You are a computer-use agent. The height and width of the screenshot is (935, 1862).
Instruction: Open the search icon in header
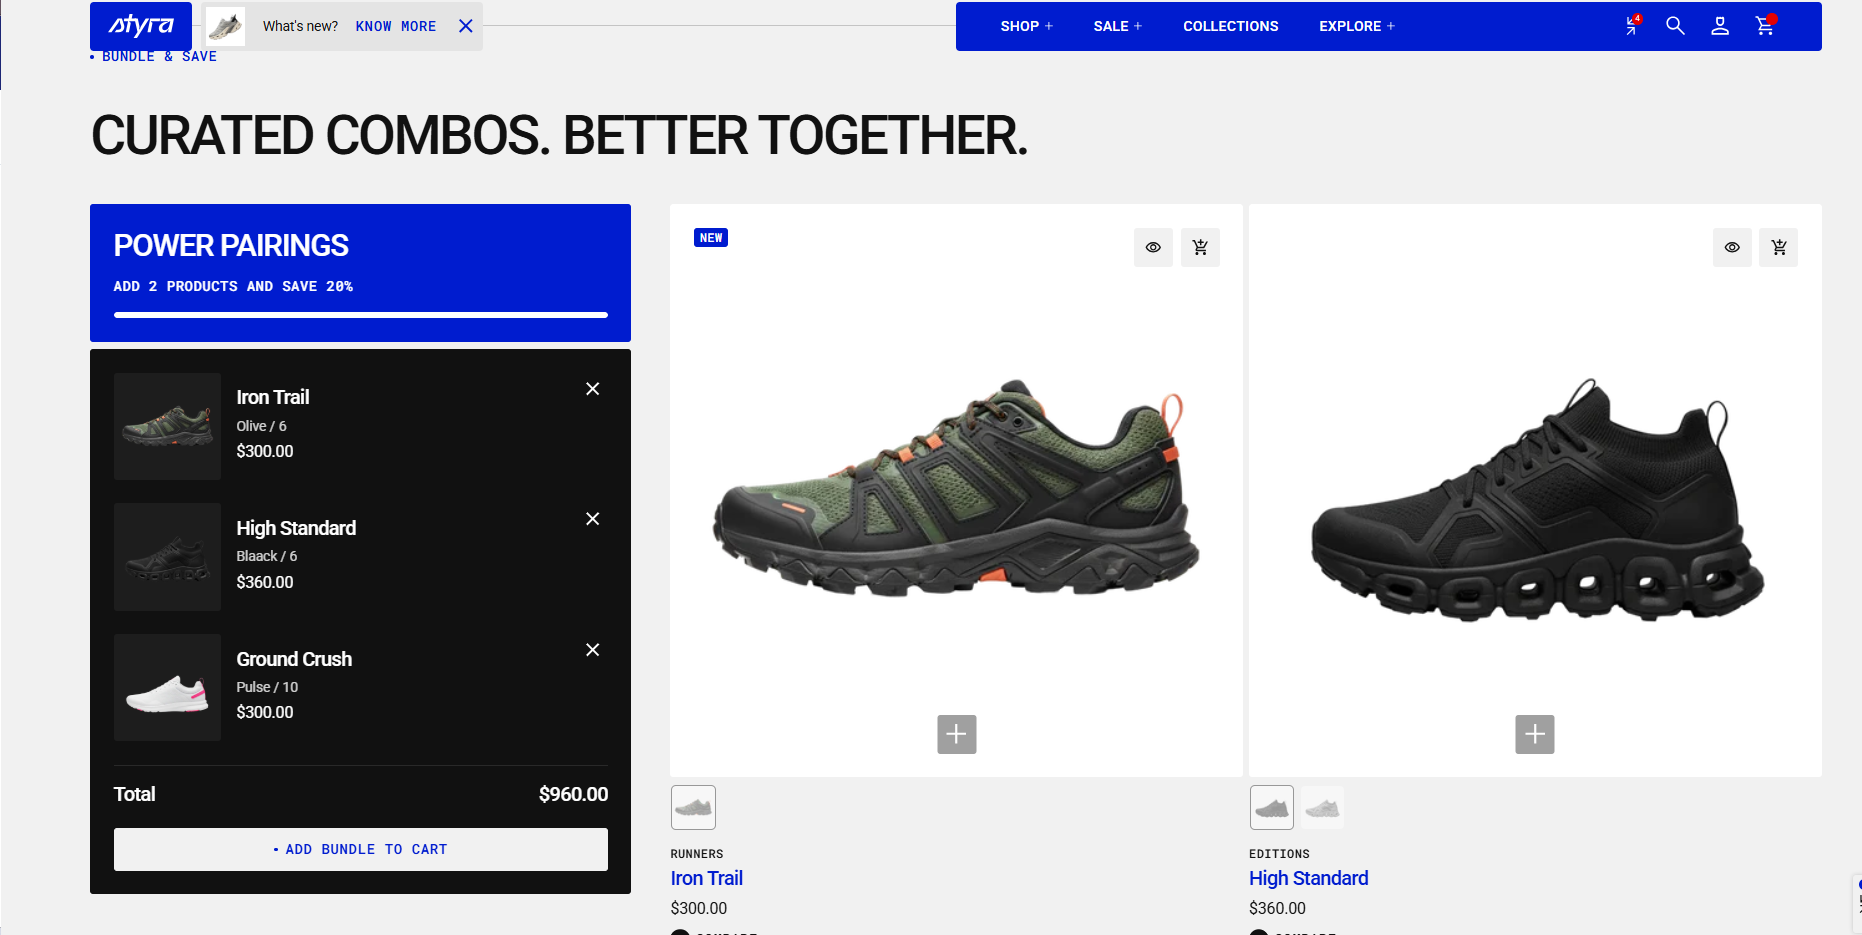click(1675, 26)
